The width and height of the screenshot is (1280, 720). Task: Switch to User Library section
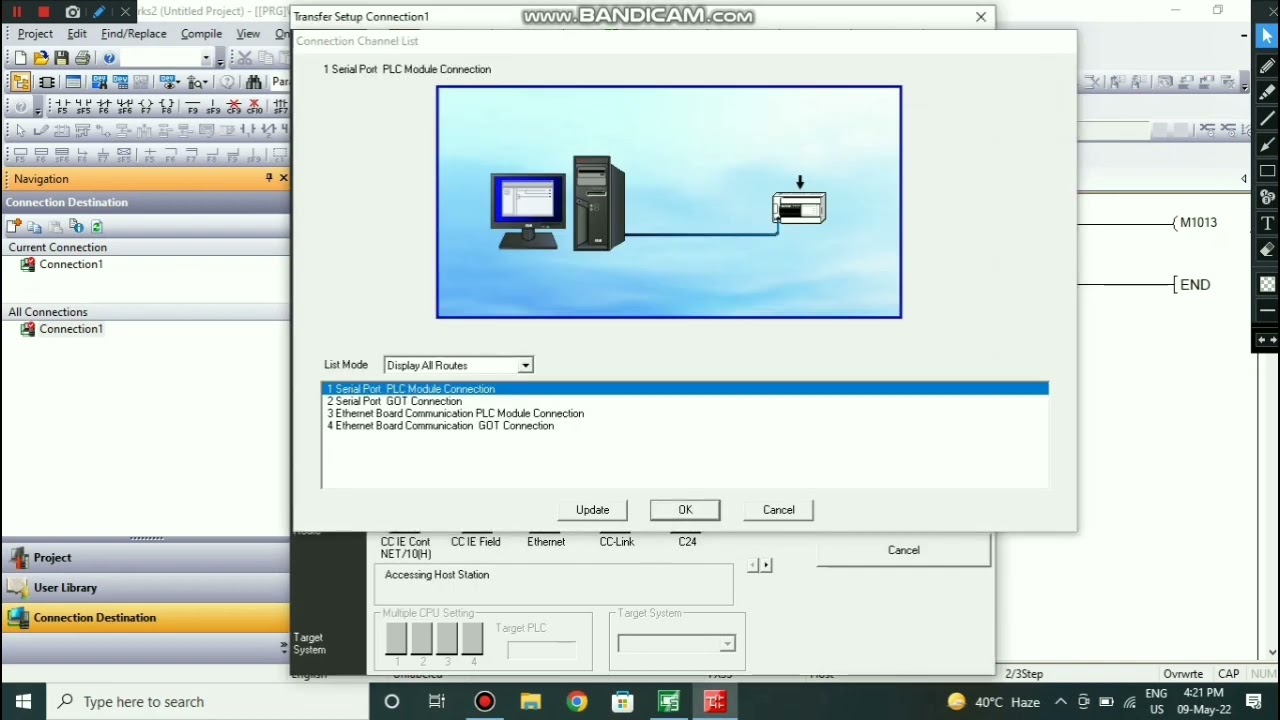[146, 588]
